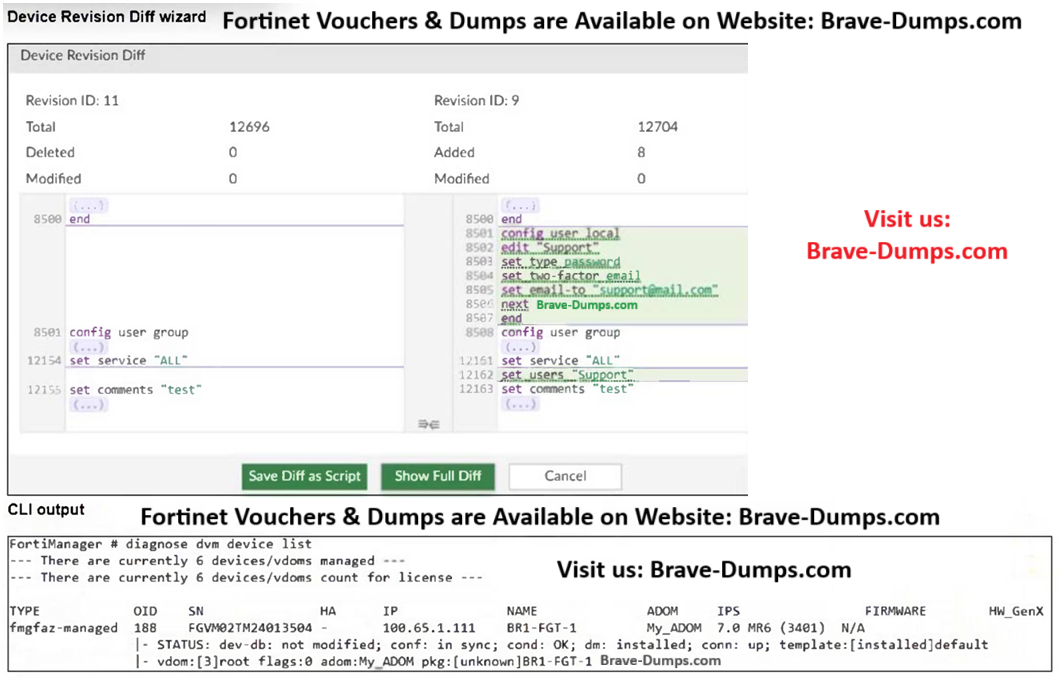1060x699 pixels.
Task: Click the "Revision ID: 11" heading
Action: tap(73, 101)
